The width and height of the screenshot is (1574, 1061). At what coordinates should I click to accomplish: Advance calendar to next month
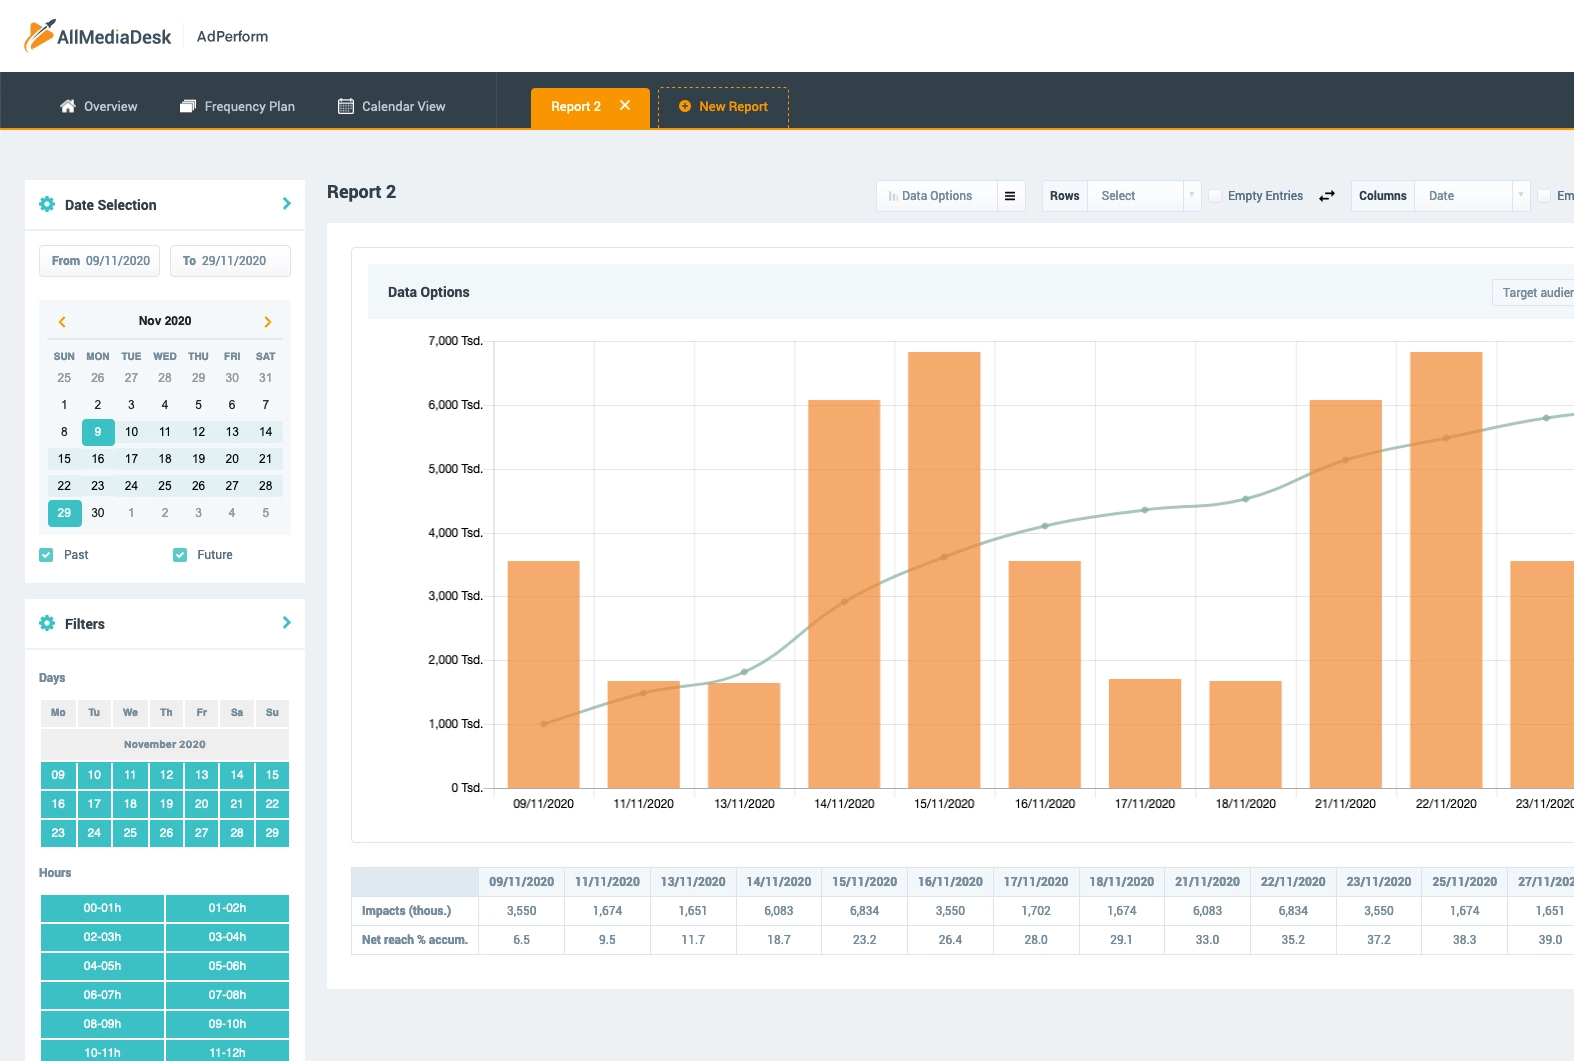coord(267,322)
